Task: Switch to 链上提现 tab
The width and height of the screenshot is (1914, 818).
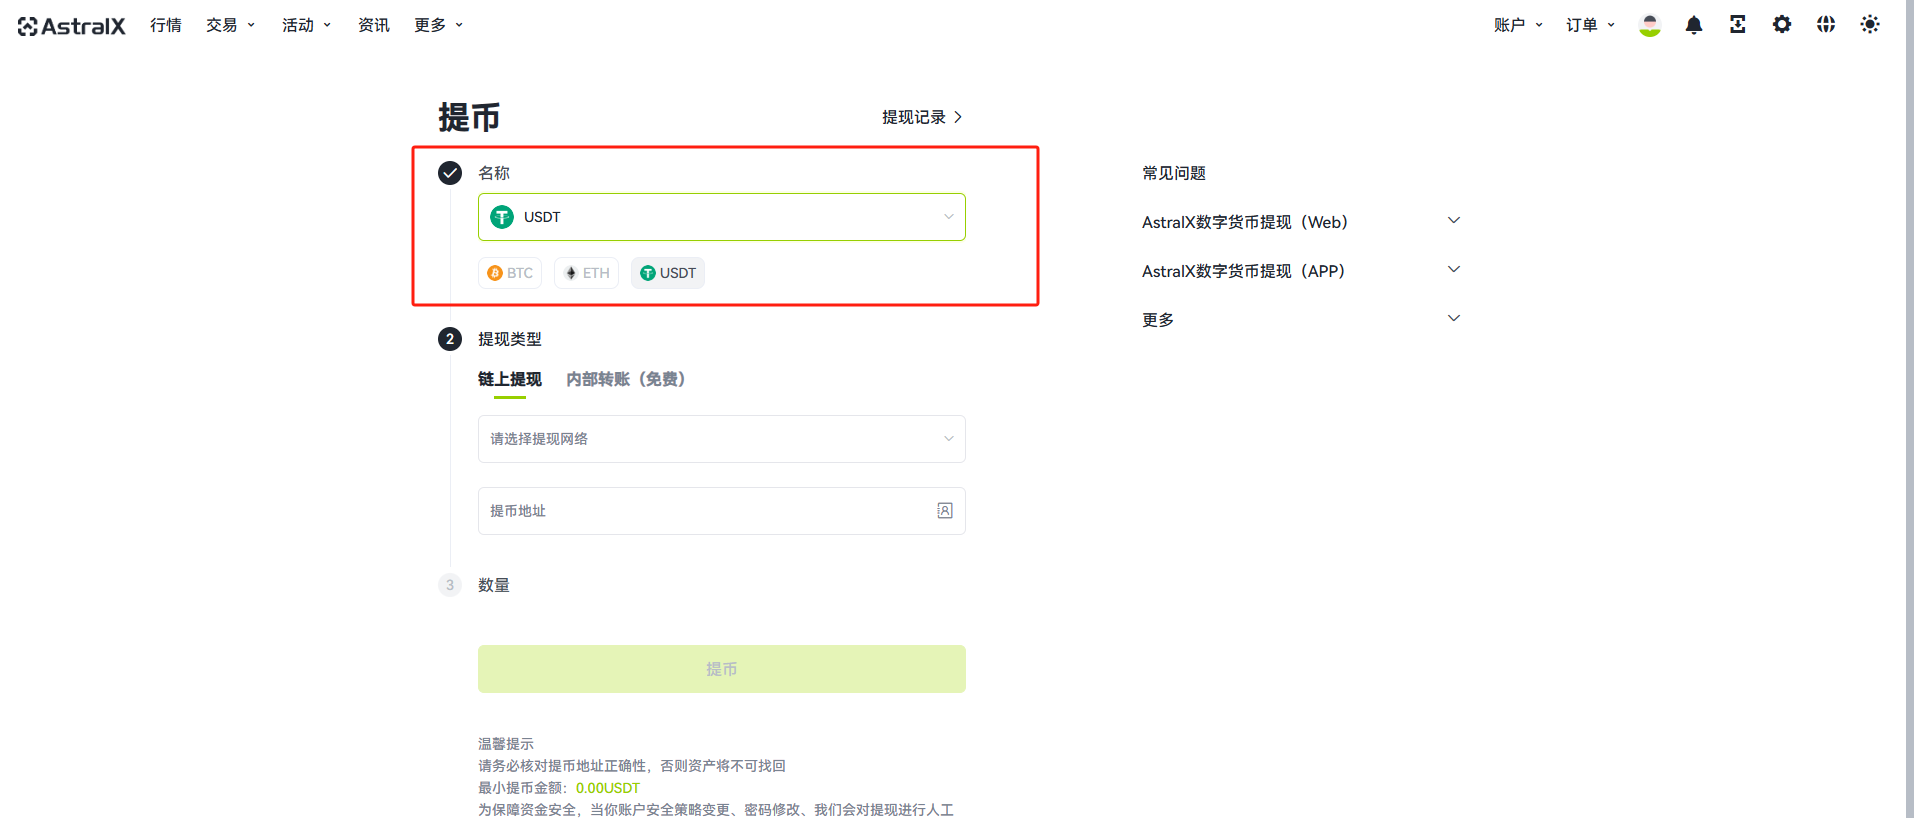Action: tap(510, 379)
